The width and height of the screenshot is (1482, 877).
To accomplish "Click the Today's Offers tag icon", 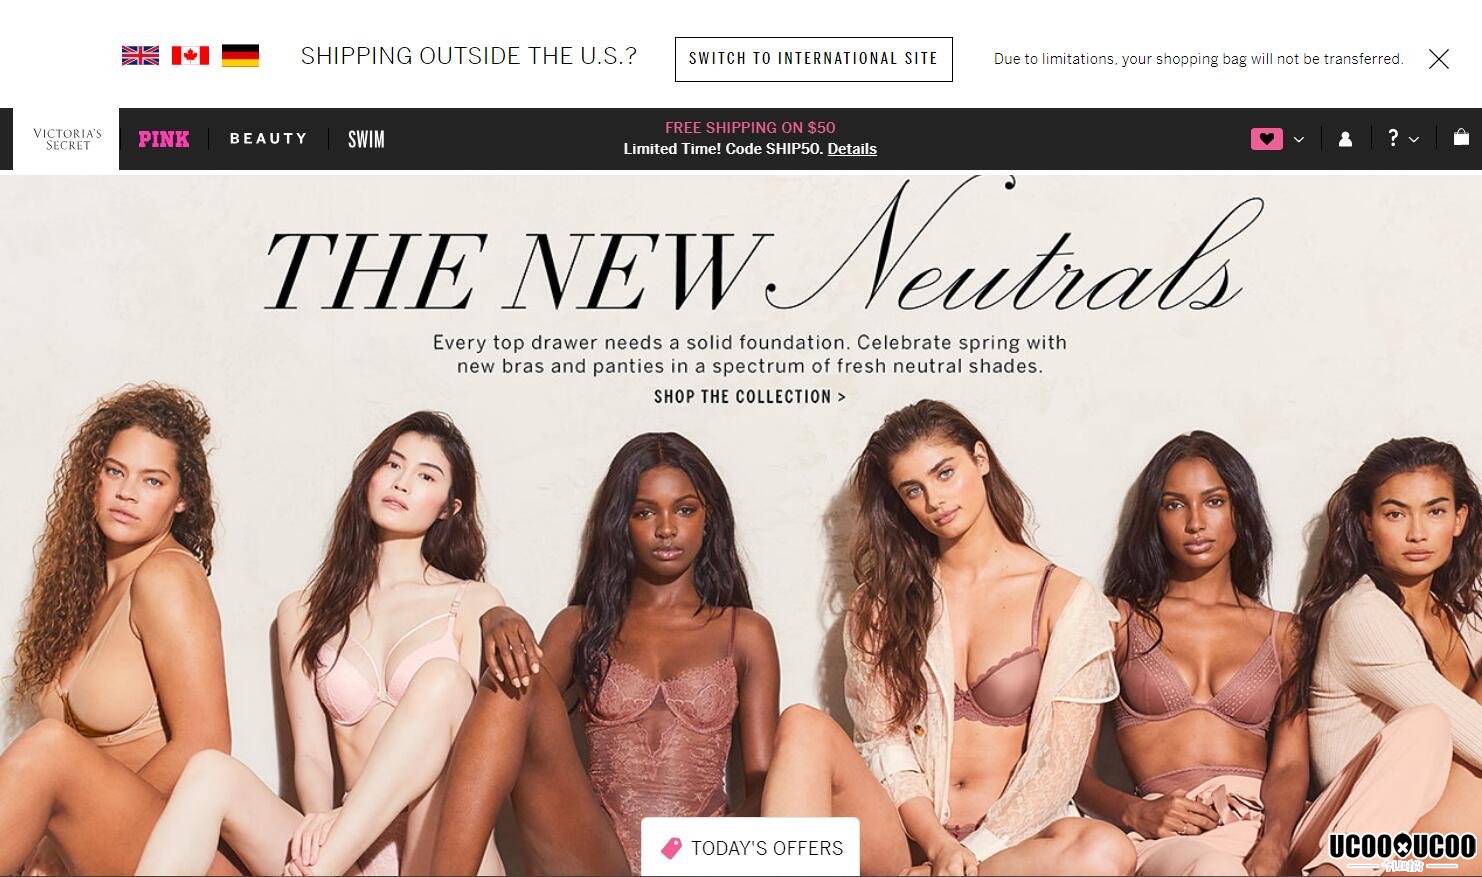I will tap(671, 848).
